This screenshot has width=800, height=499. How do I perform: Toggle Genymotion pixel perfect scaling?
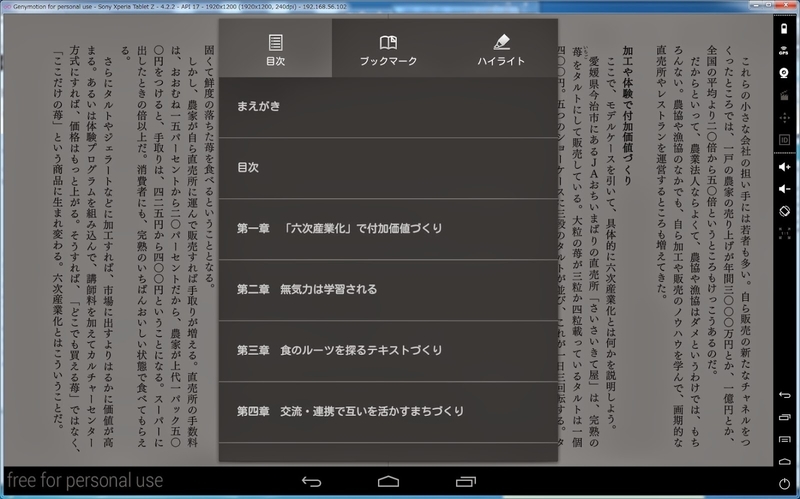784,234
